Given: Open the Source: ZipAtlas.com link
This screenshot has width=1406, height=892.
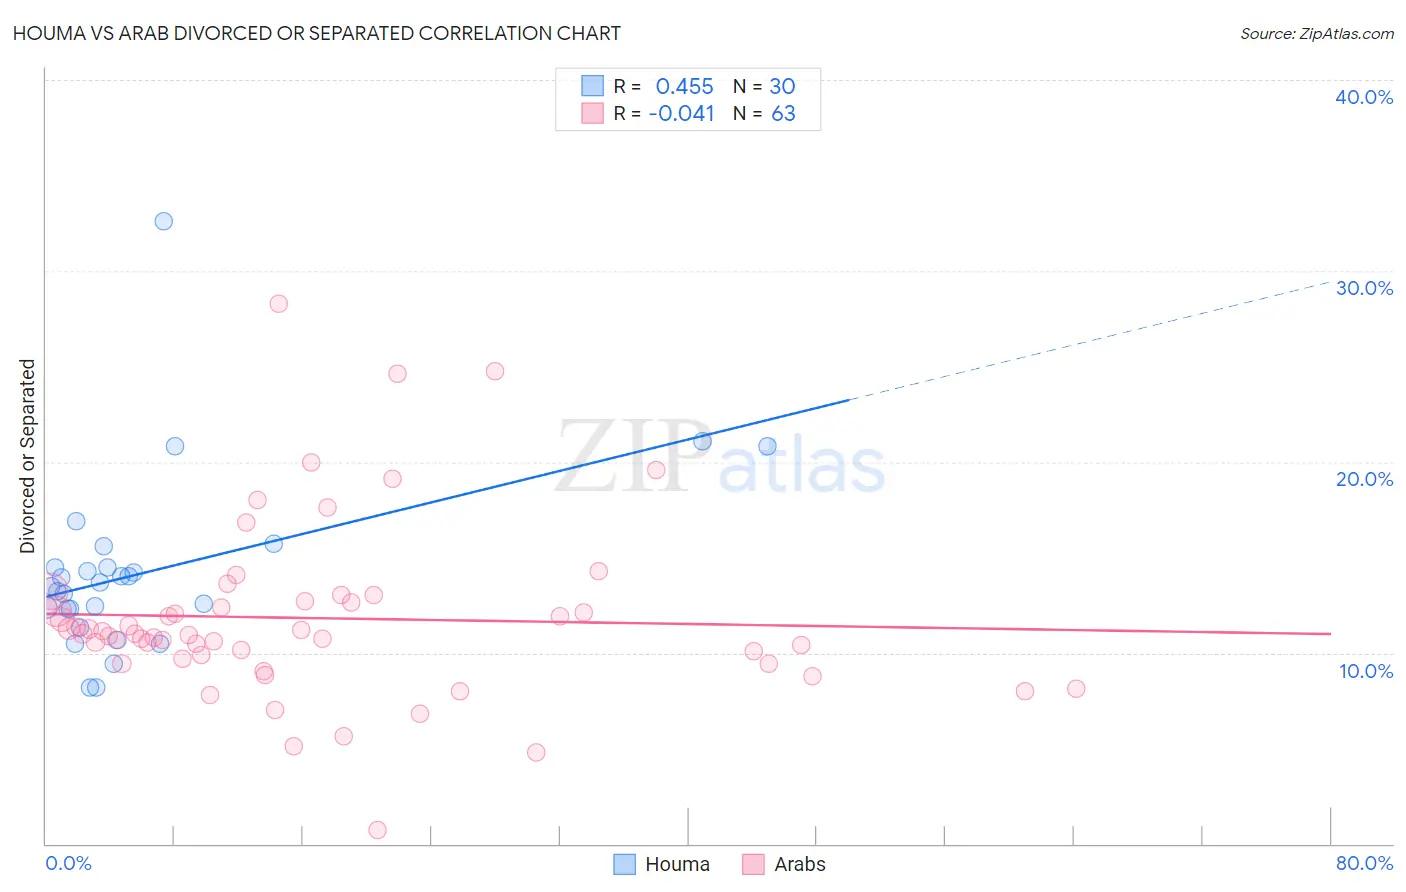Looking at the screenshot, I should click(1317, 33).
